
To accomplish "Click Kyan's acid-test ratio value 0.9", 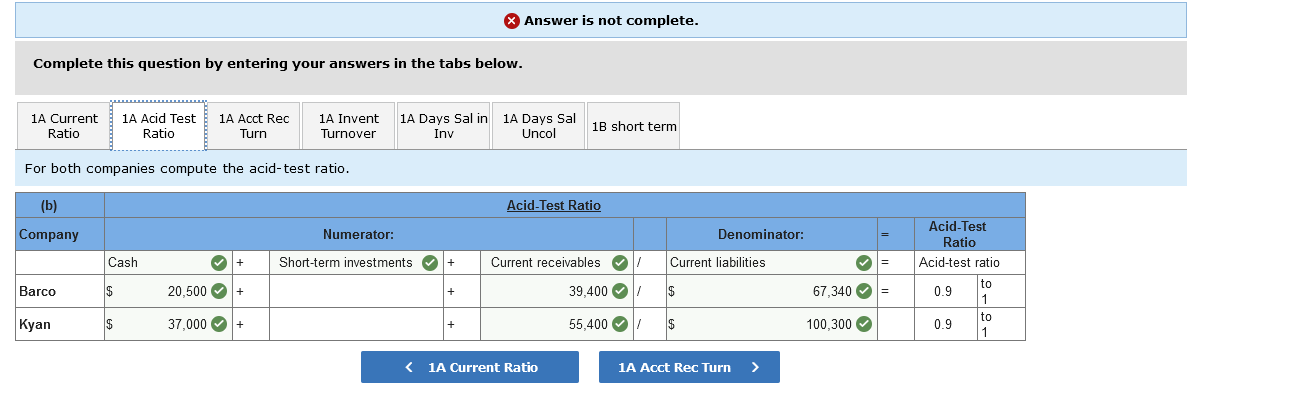I will tap(945, 324).
